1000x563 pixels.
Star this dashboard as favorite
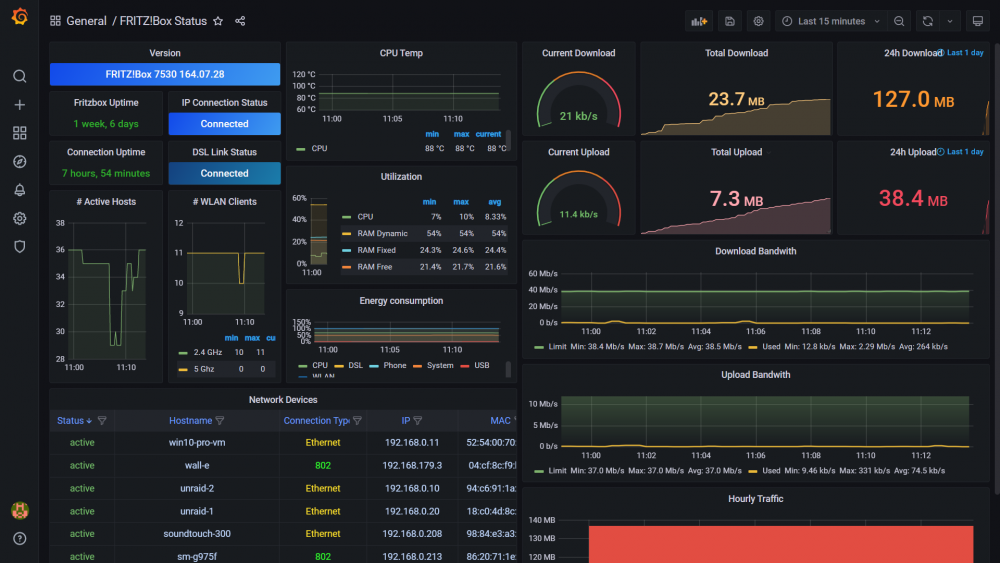point(218,21)
